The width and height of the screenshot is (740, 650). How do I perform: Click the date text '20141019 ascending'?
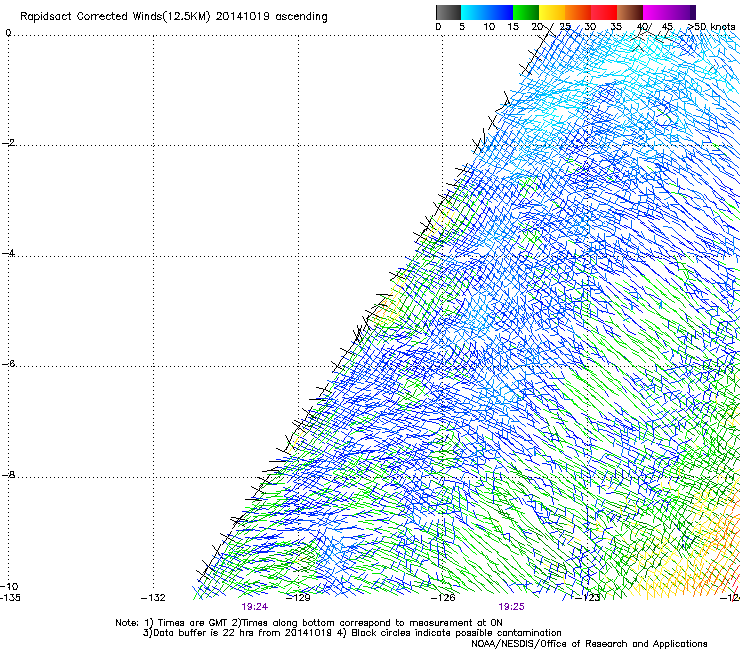[271, 17]
